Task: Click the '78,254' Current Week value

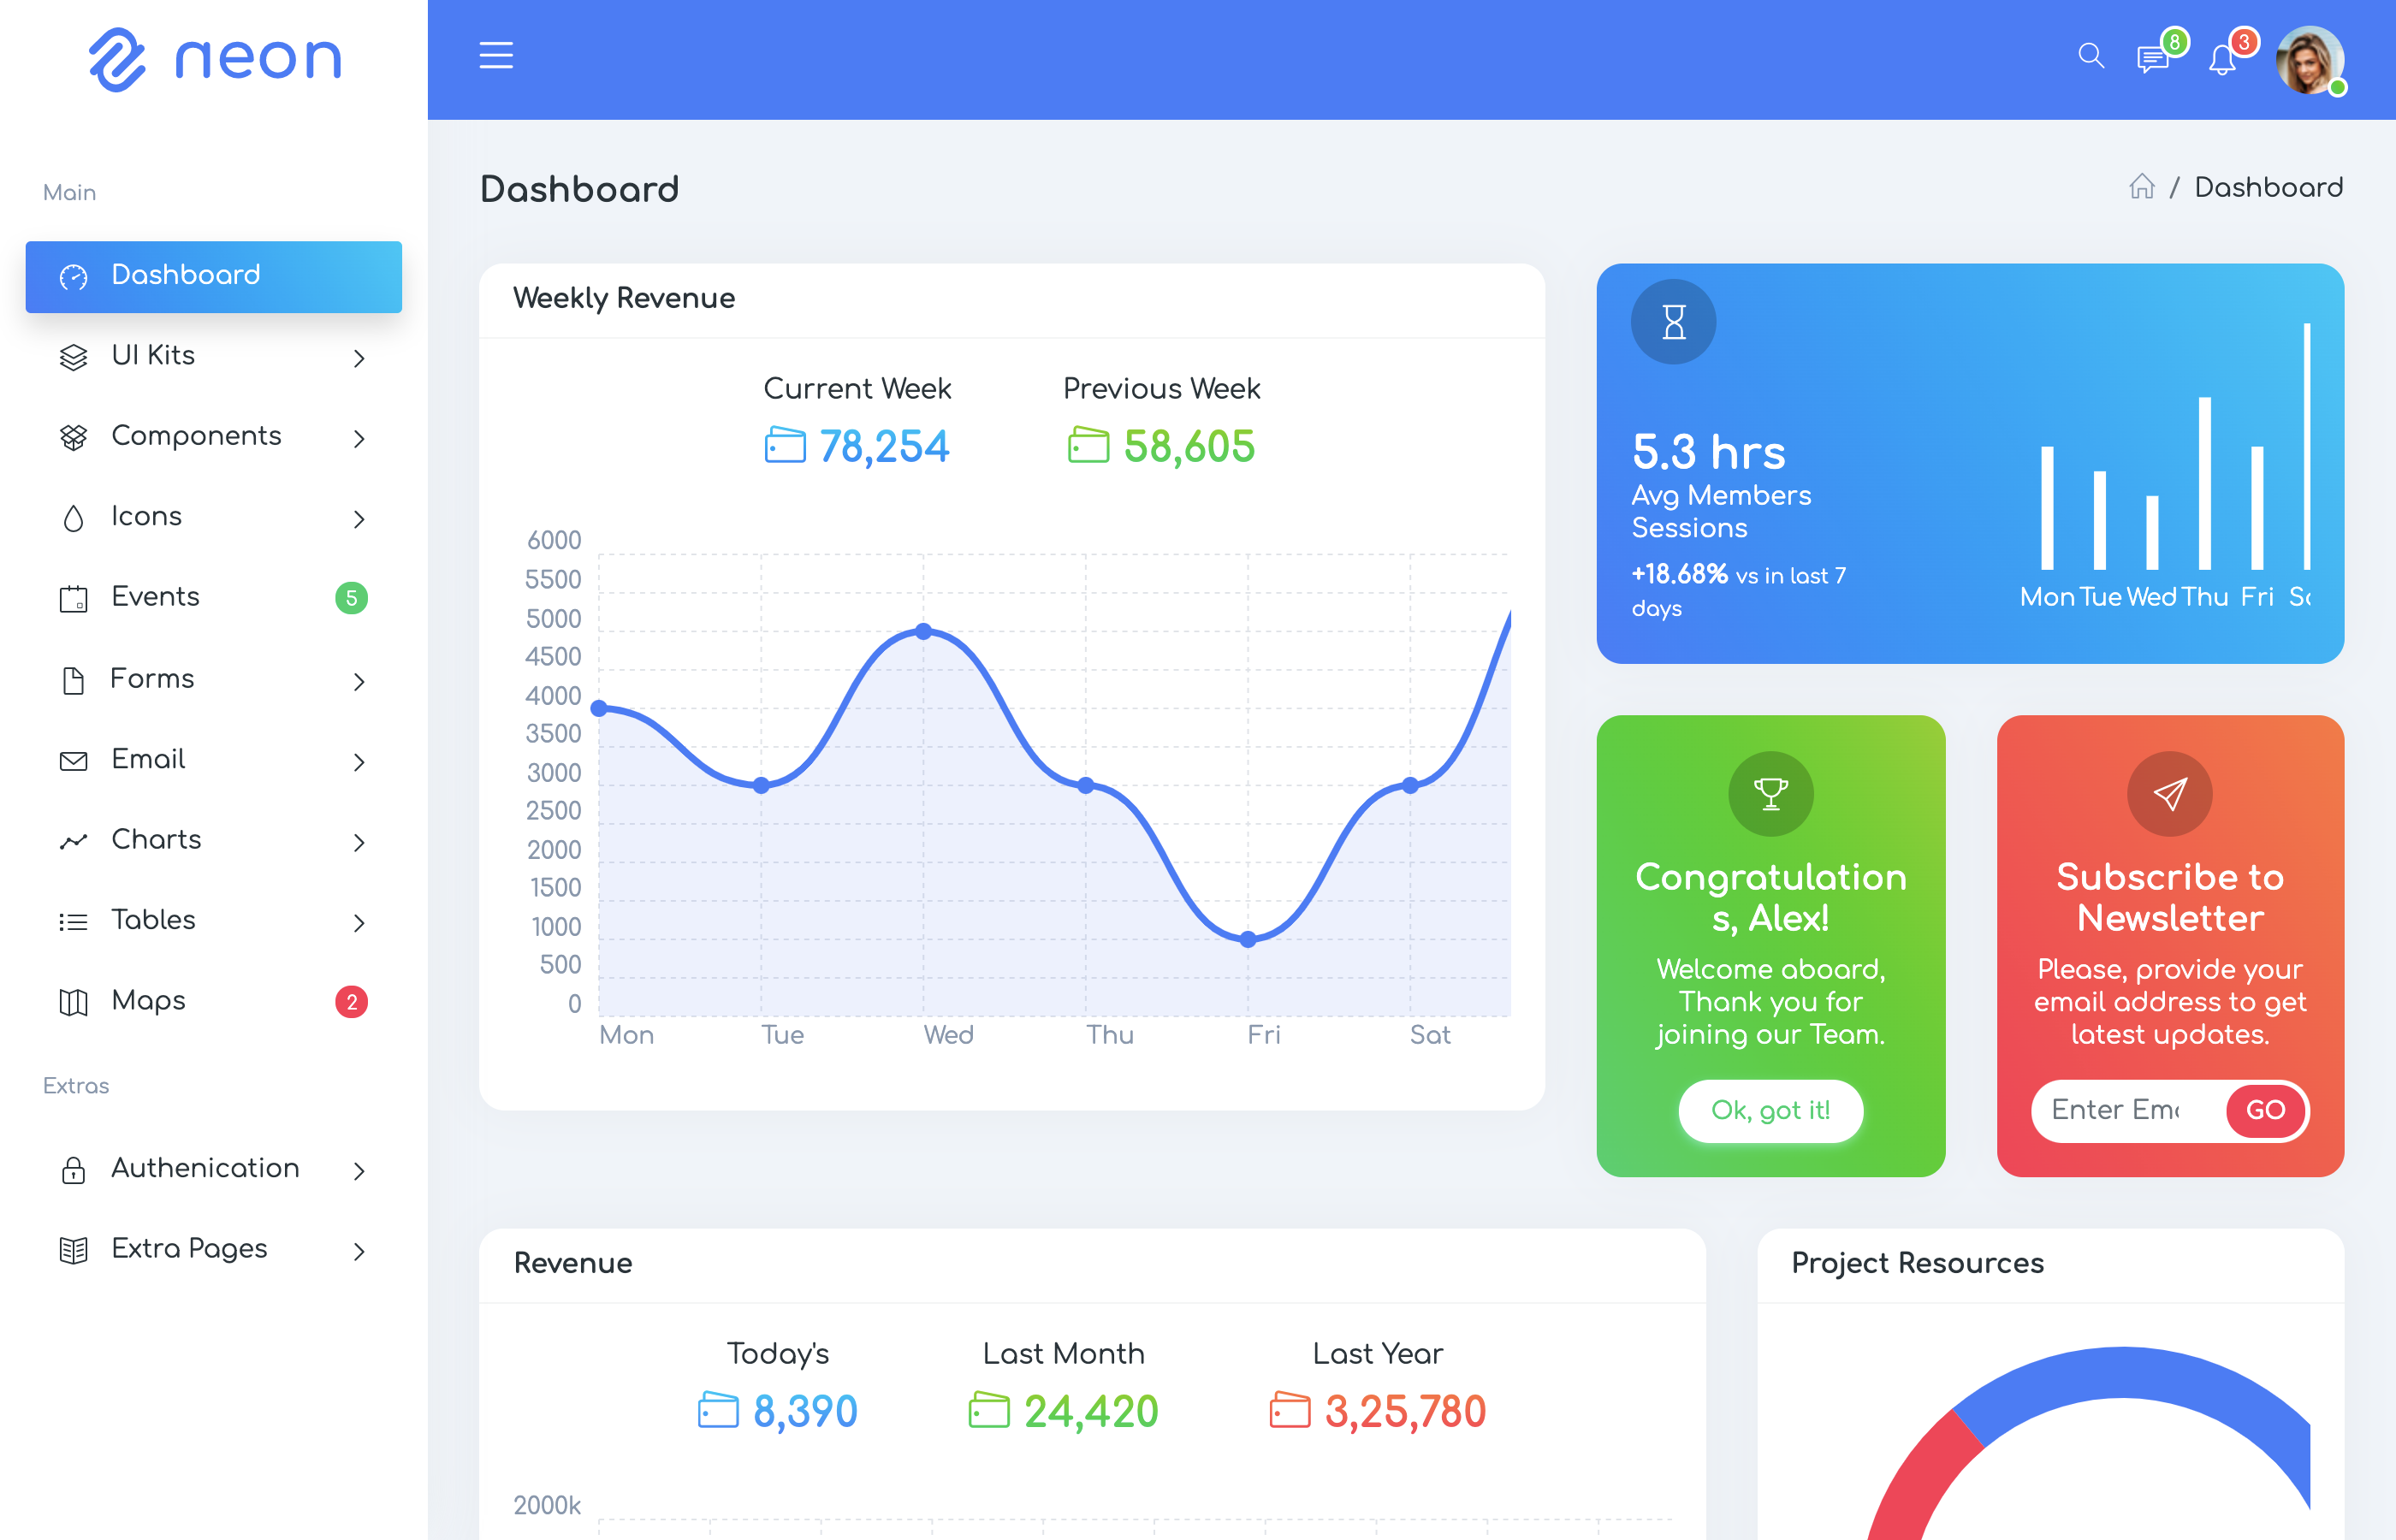Action: [x=884, y=446]
